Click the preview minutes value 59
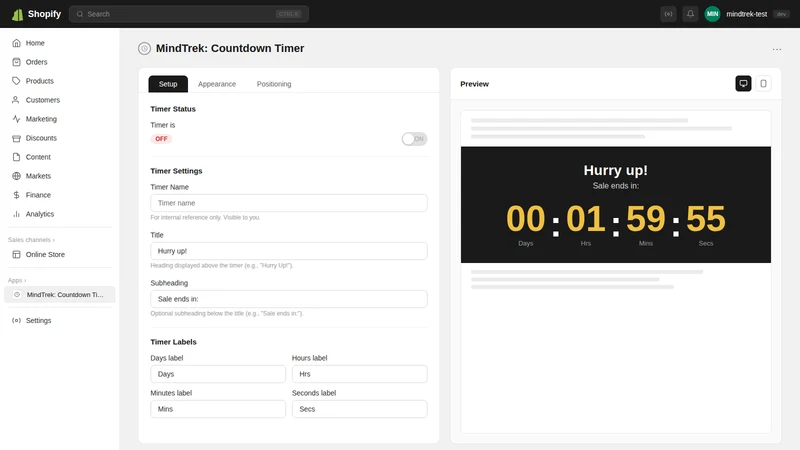The height and width of the screenshot is (450, 800). click(645, 219)
